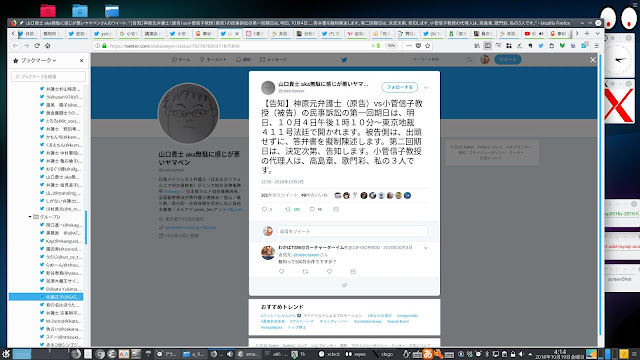
Task: Switch to the YouTube tab with speaker icon
Action: point(534,33)
